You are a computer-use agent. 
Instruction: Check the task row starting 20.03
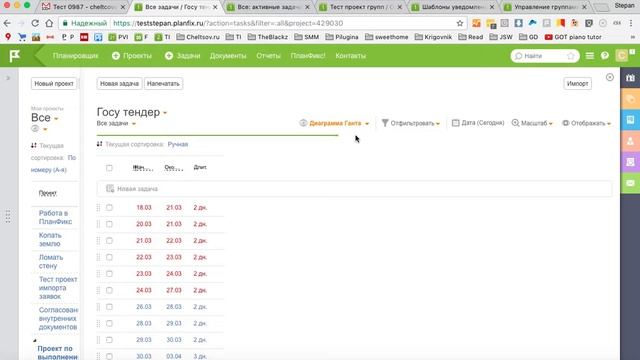[109, 224]
